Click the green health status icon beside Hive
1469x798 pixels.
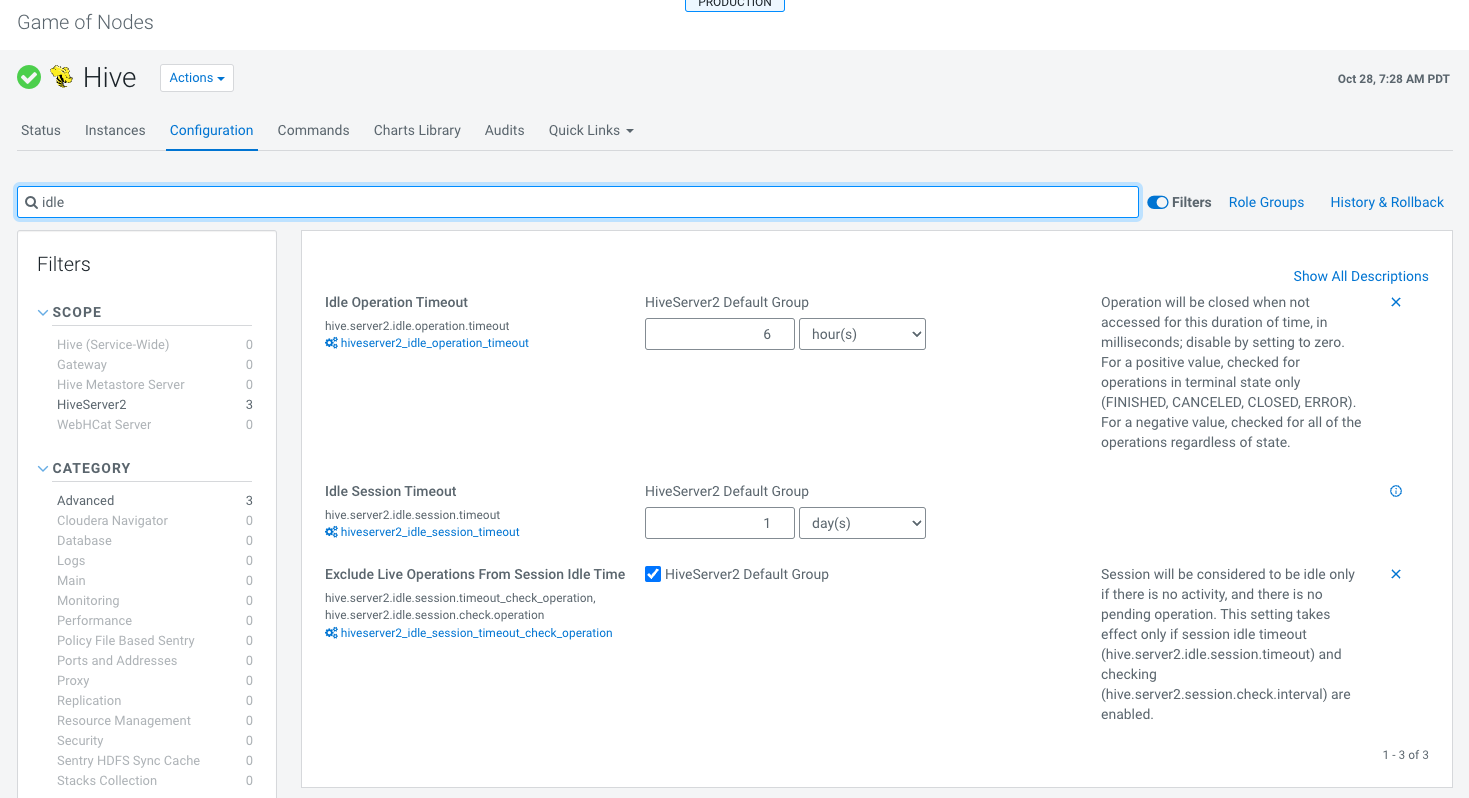[x=28, y=77]
